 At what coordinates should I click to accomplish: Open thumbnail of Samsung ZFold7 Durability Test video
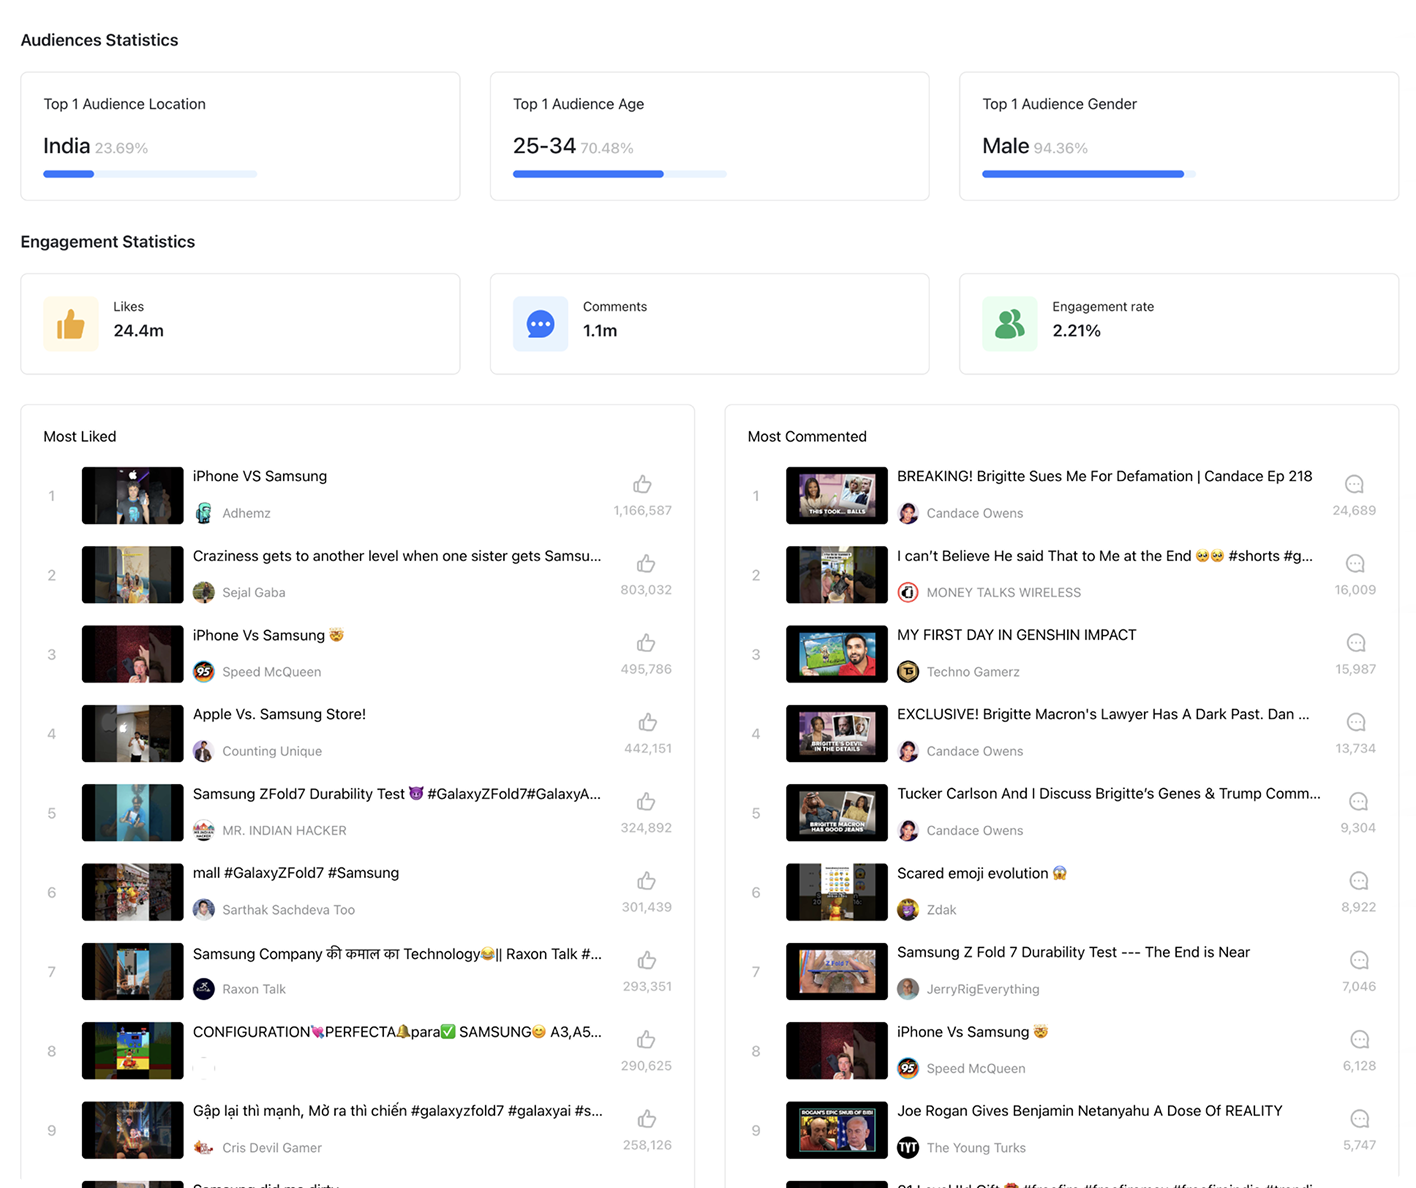point(133,812)
